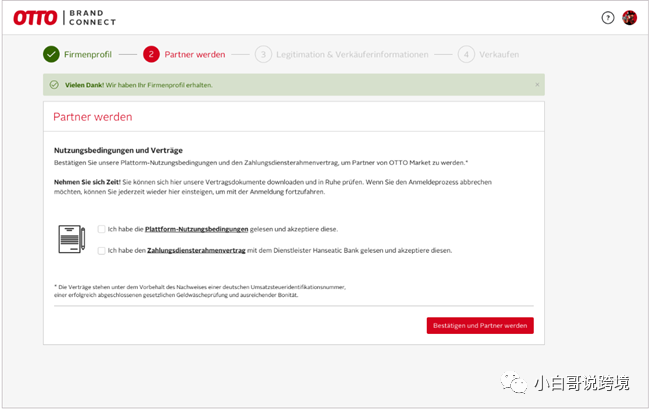Open the Verkaufen step

click(x=499, y=54)
